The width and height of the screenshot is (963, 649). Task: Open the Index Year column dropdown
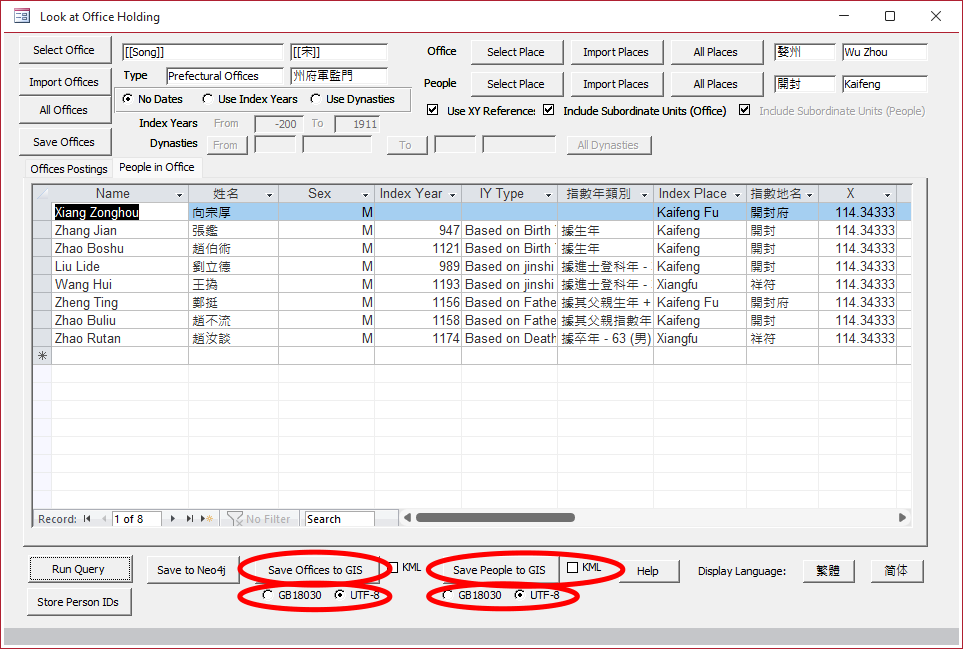(453, 194)
